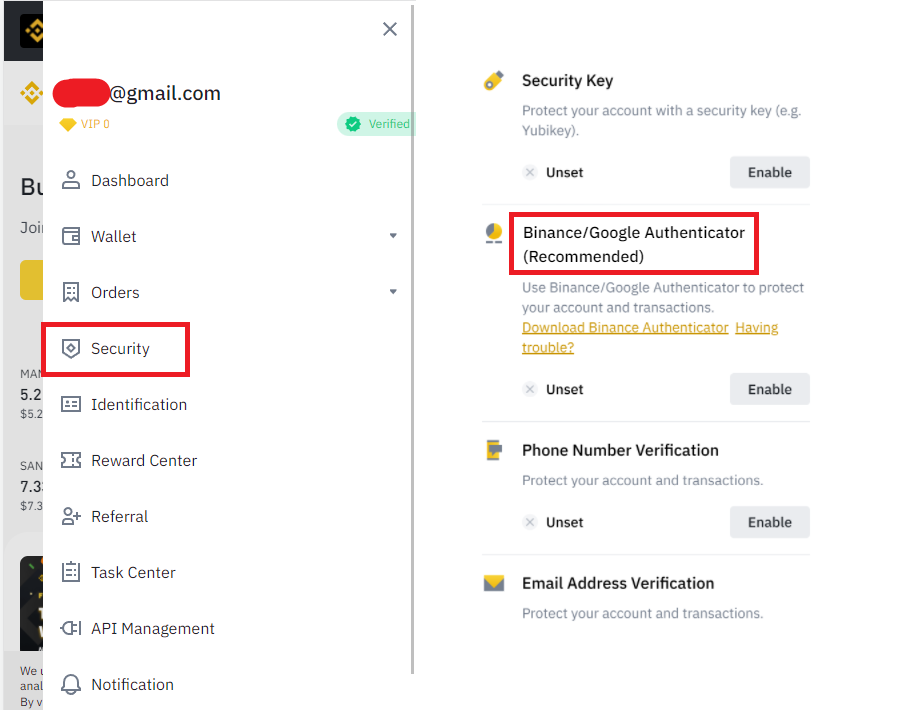Click the API Management plug icon
Viewport: 902px width, 710px height.
tap(71, 628)
